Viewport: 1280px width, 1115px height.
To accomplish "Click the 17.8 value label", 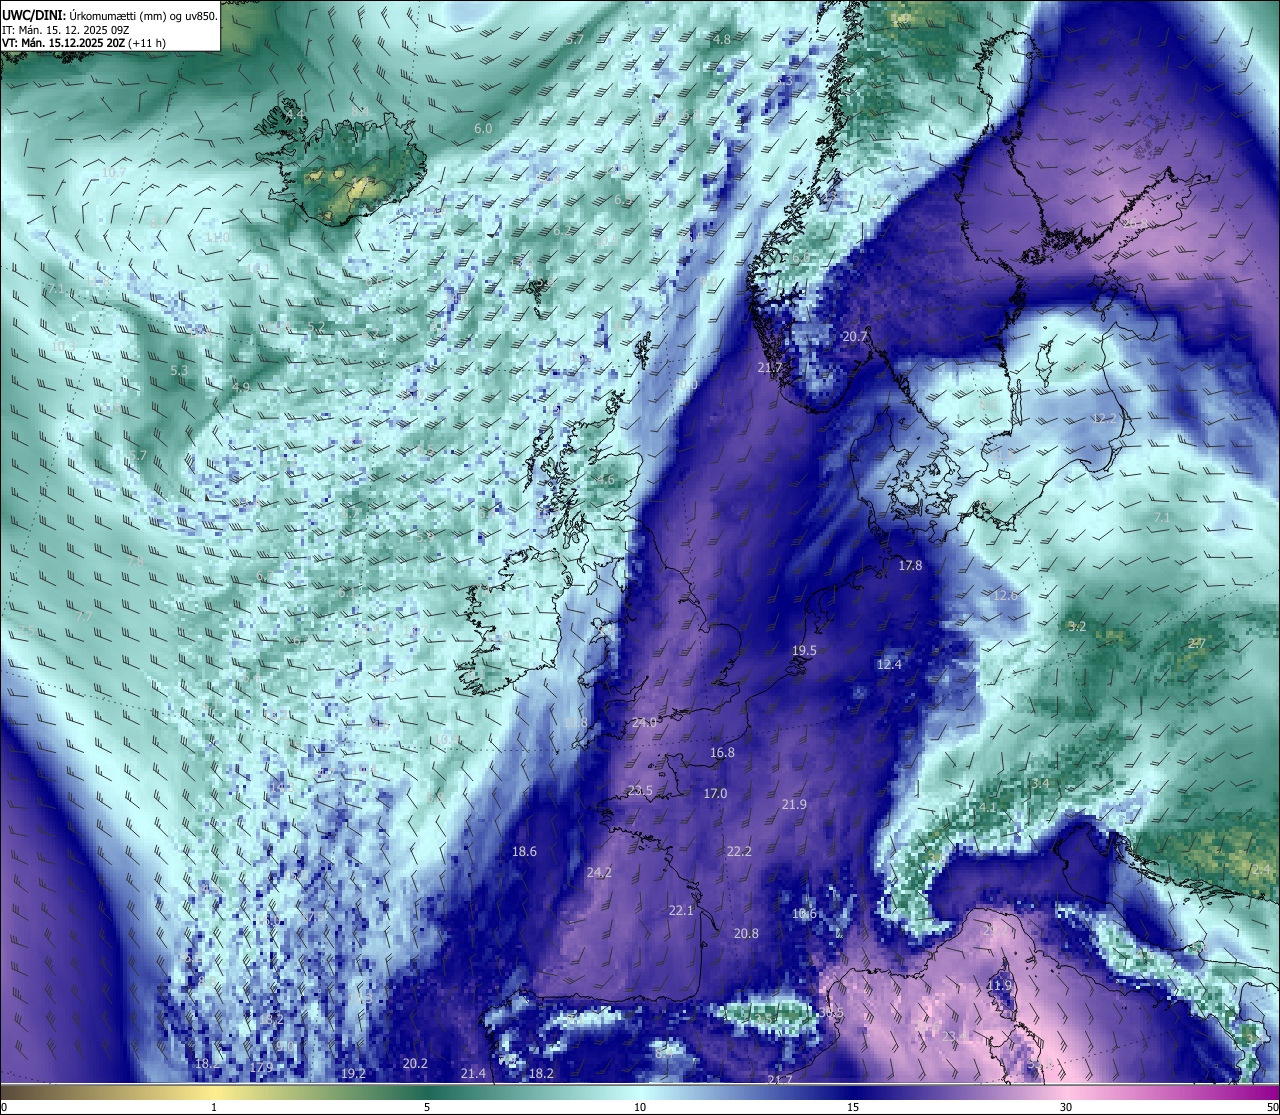I will tap(910, 566).
